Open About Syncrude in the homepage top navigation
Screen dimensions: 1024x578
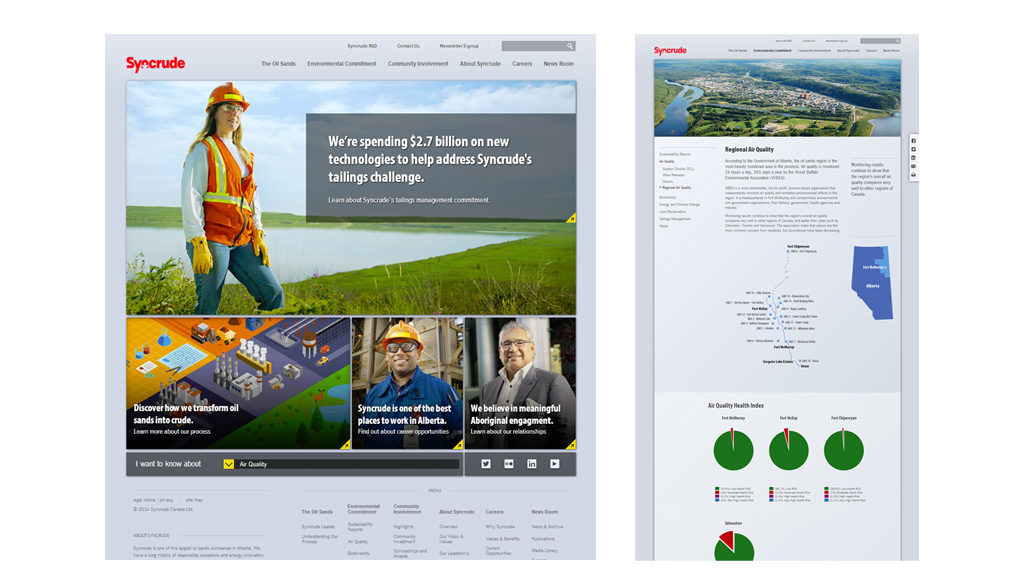coord(480,64)
